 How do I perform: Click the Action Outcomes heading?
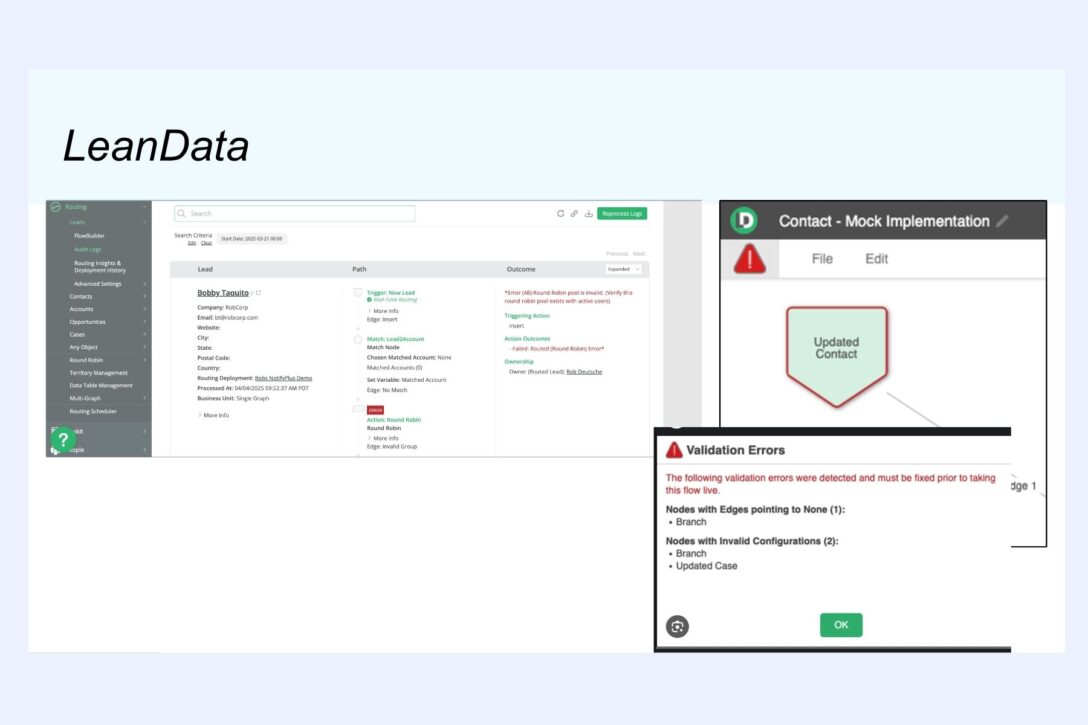tap(527, 339)
